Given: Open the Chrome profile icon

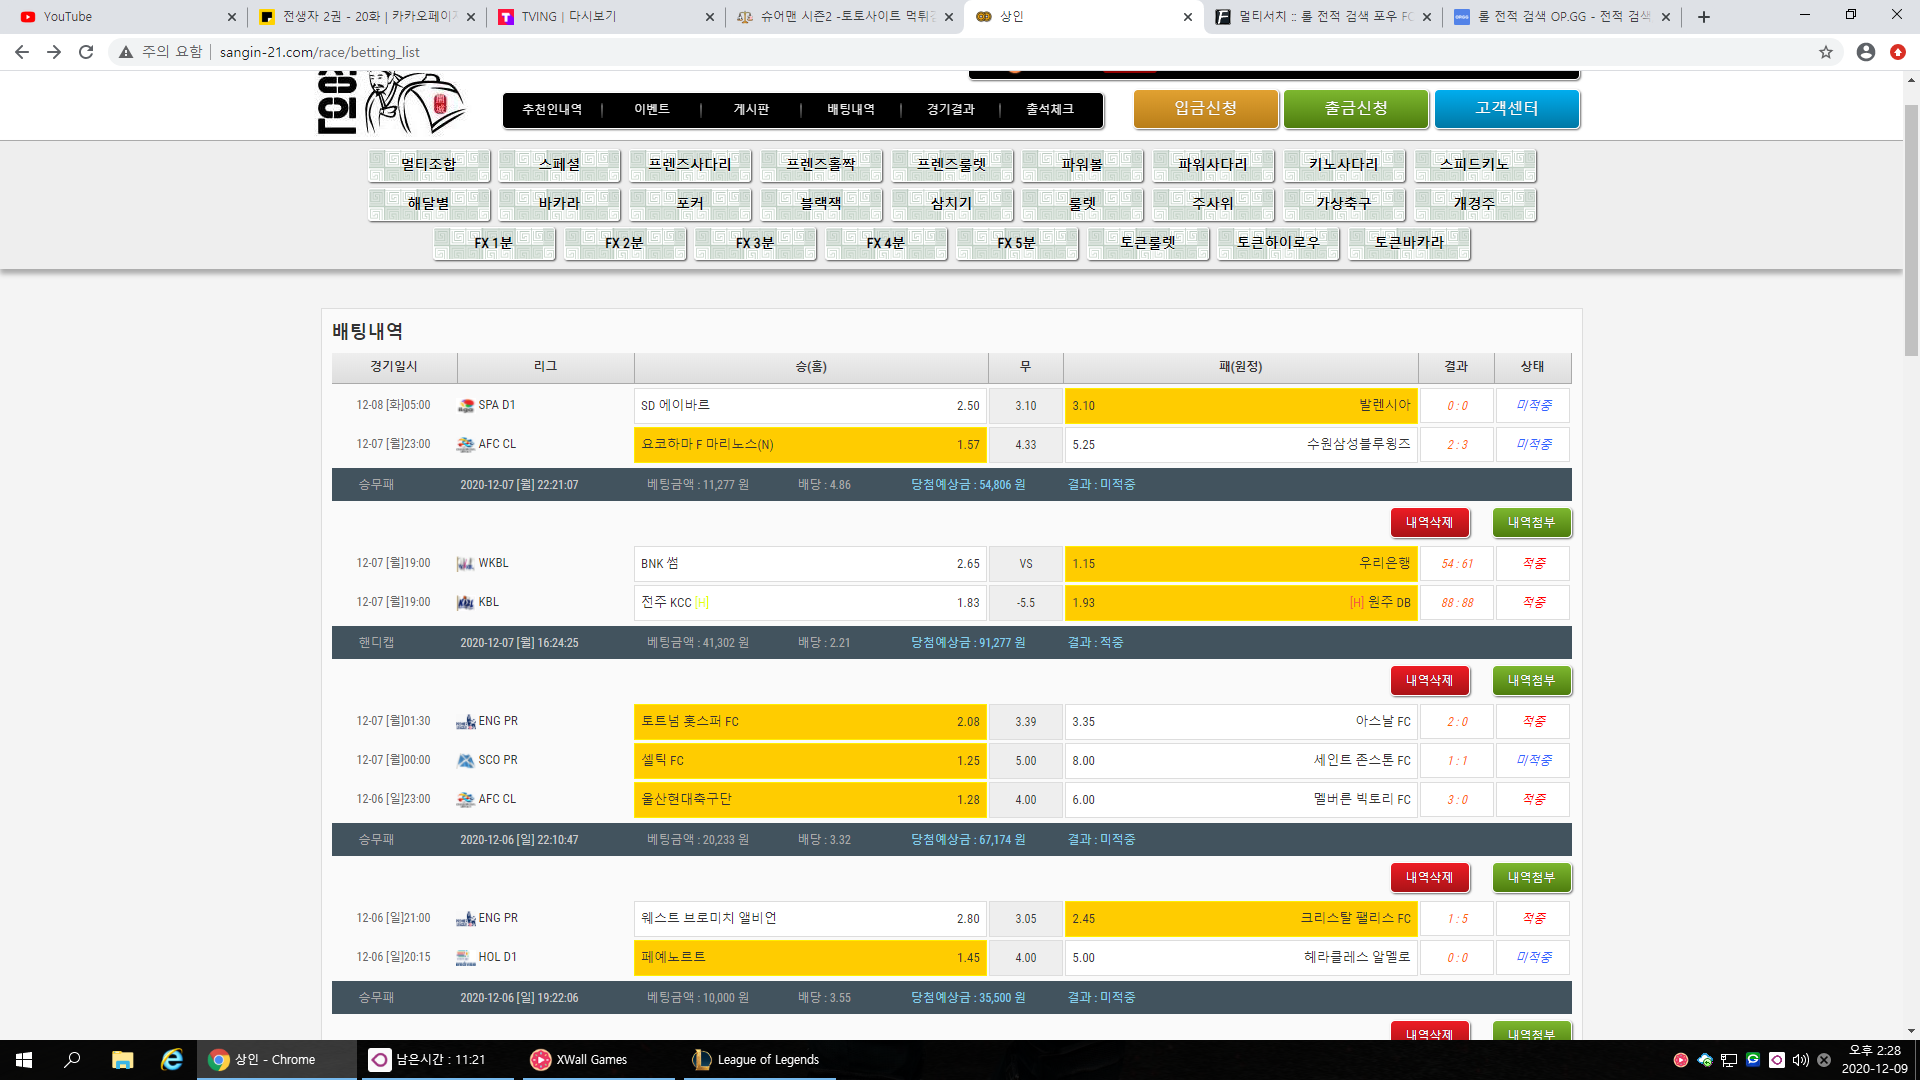Looking at the screenshot, I should click(x=1865, y=52).
